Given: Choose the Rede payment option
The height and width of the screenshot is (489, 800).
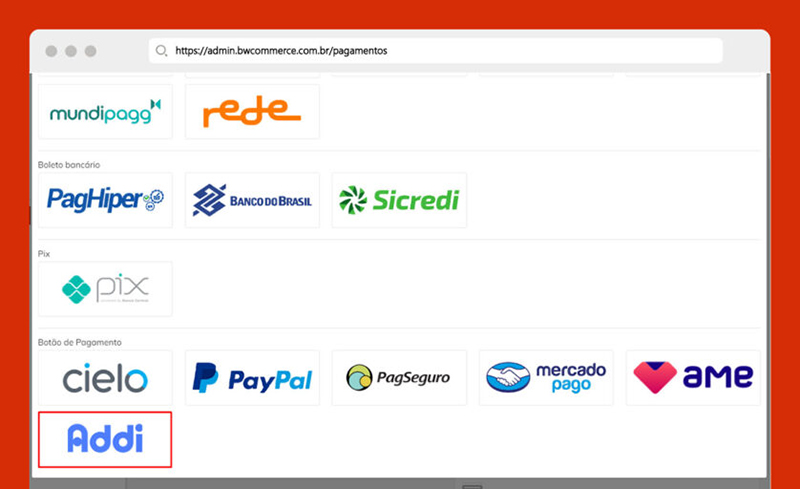Looking at the screenshot, I should tap(252, 111).
